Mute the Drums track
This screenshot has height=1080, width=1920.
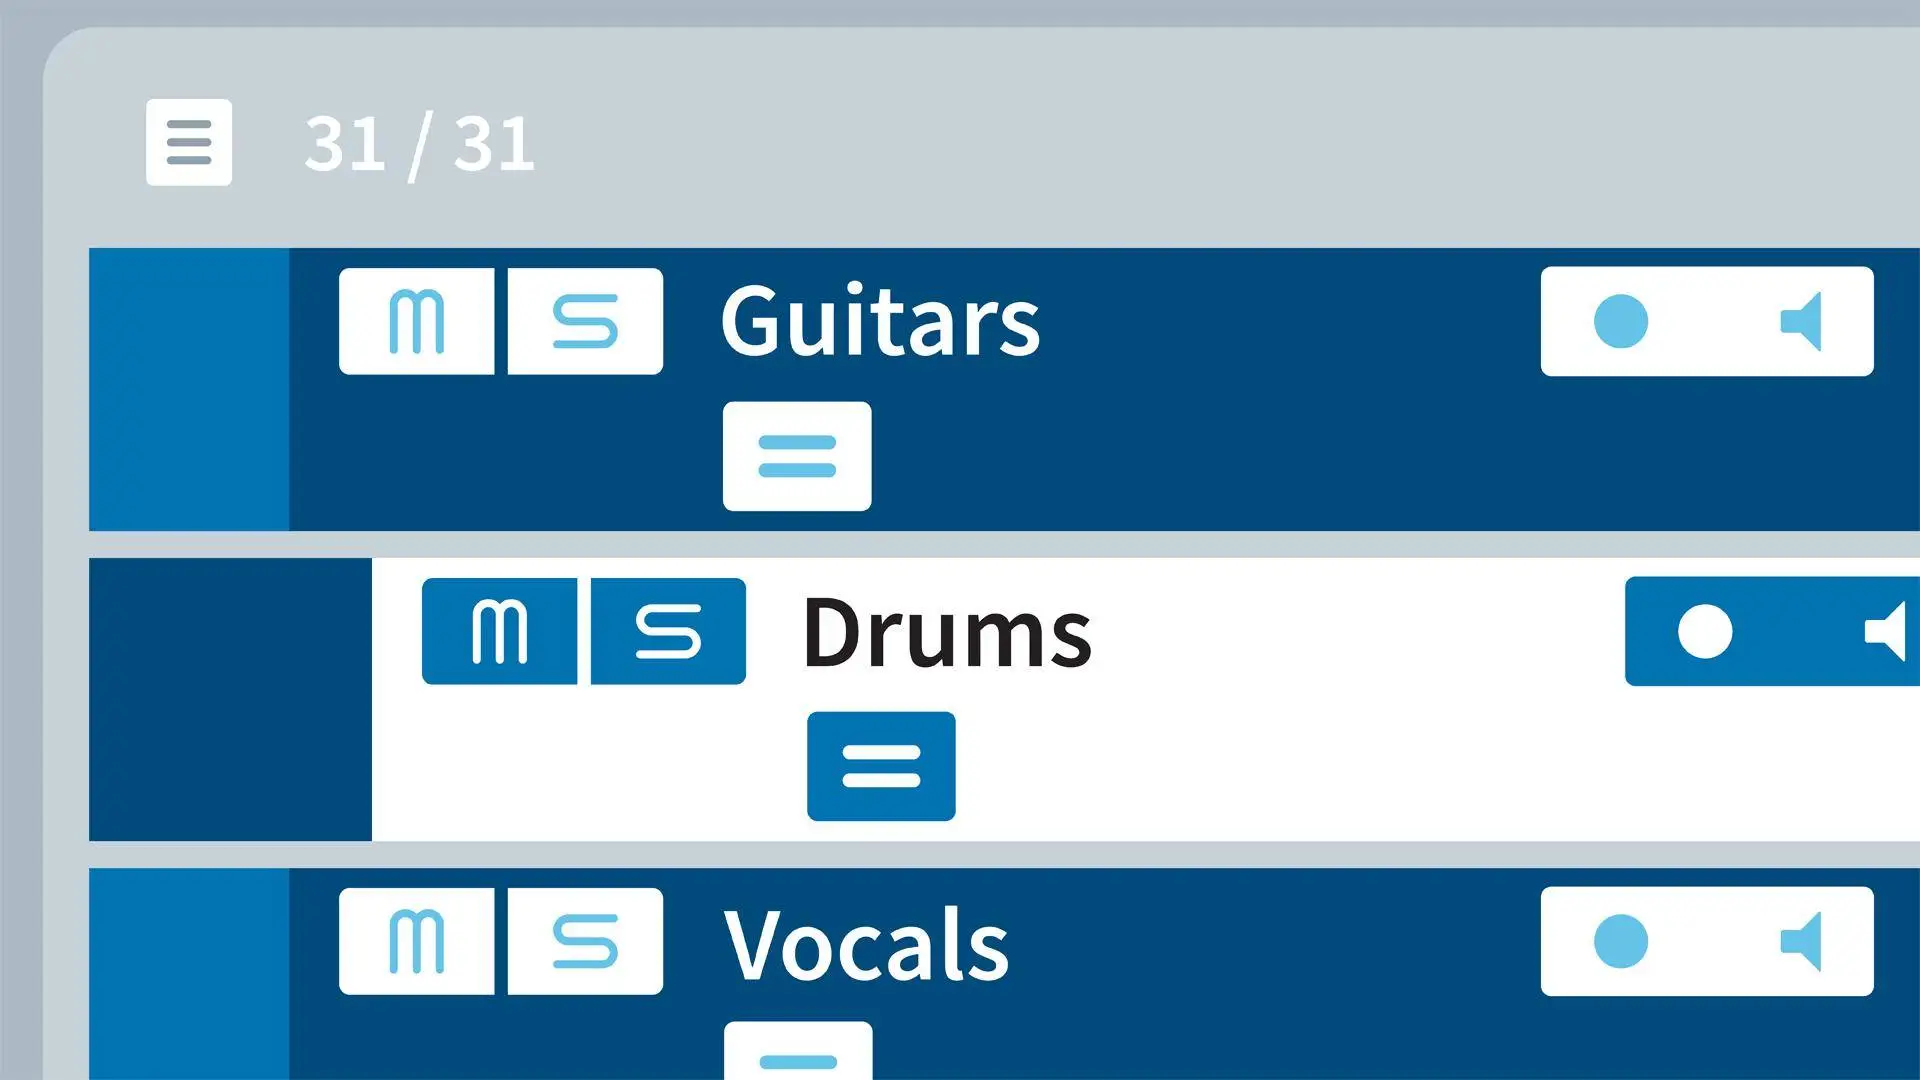(x=500, y=631)
